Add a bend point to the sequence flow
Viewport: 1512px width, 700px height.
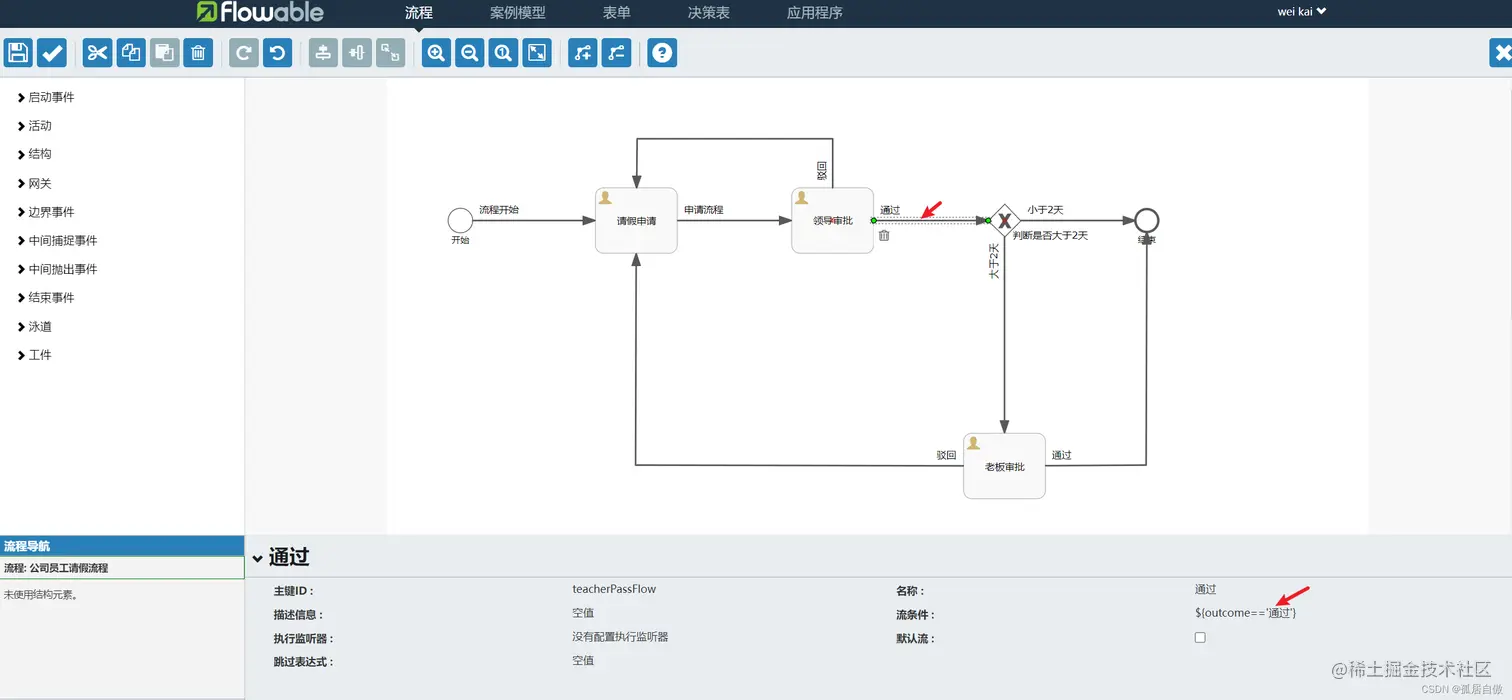click(x=583, y=53)
